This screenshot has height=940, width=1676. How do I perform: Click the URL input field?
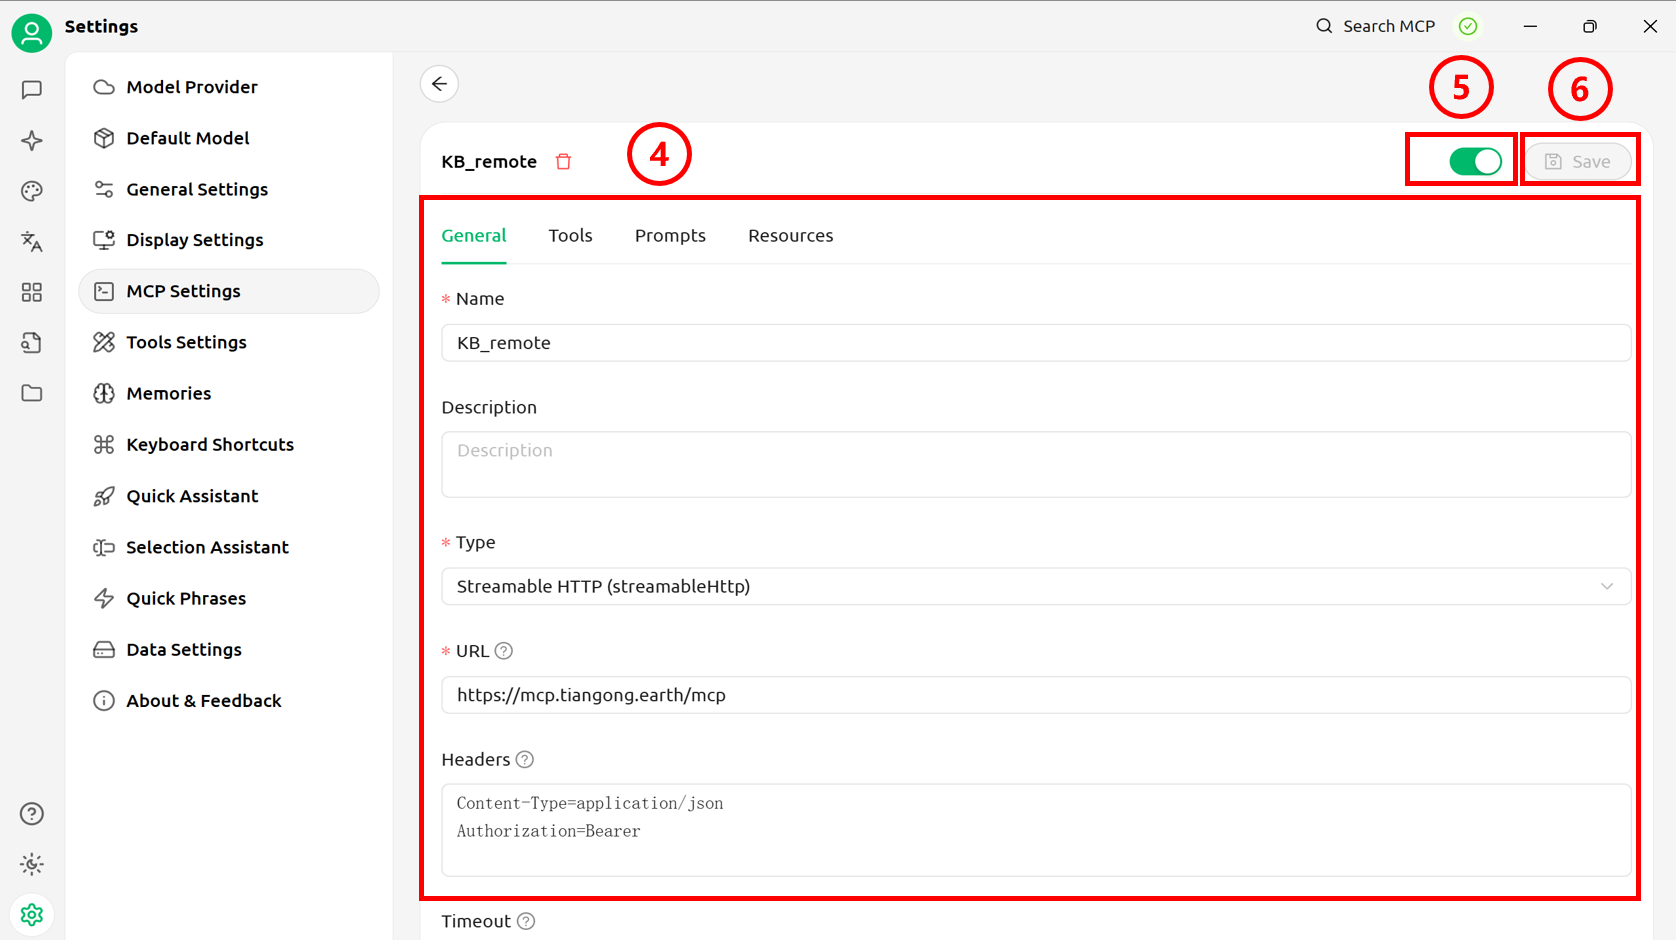[x=1035, y=695]
